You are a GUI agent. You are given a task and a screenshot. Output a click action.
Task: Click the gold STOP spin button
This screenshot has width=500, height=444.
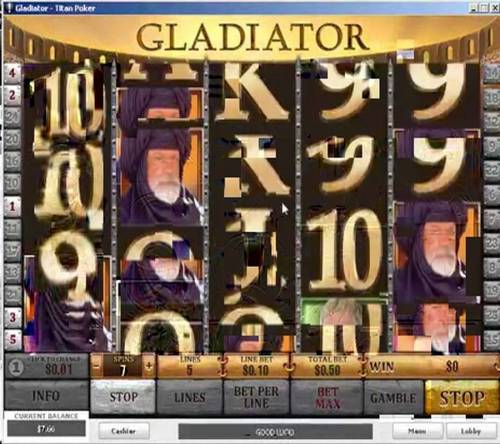[462, 397]
